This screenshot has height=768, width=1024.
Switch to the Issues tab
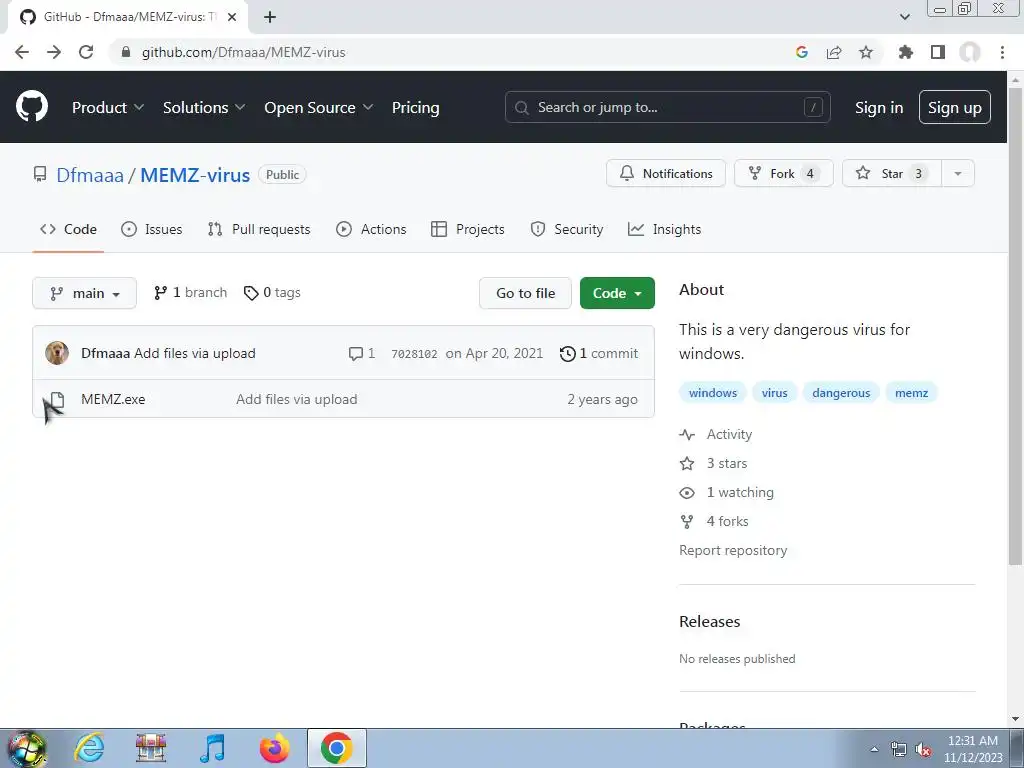[x=152, y=229]
